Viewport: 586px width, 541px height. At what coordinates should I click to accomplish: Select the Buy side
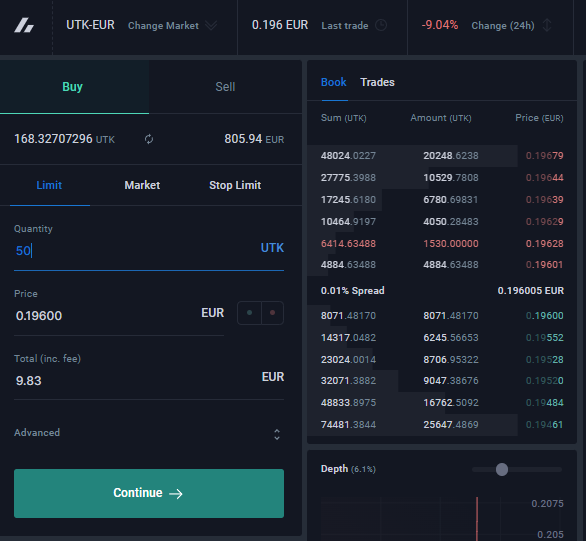(73, 87)
